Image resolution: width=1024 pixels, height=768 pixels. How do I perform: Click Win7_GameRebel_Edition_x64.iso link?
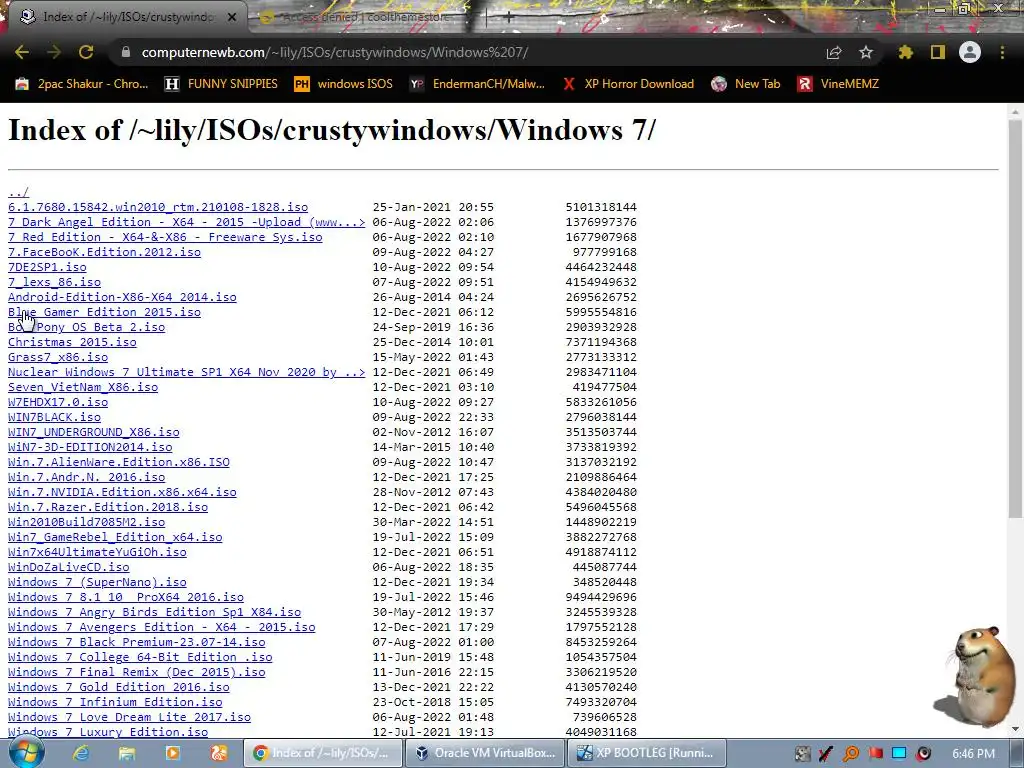[115, 537]
